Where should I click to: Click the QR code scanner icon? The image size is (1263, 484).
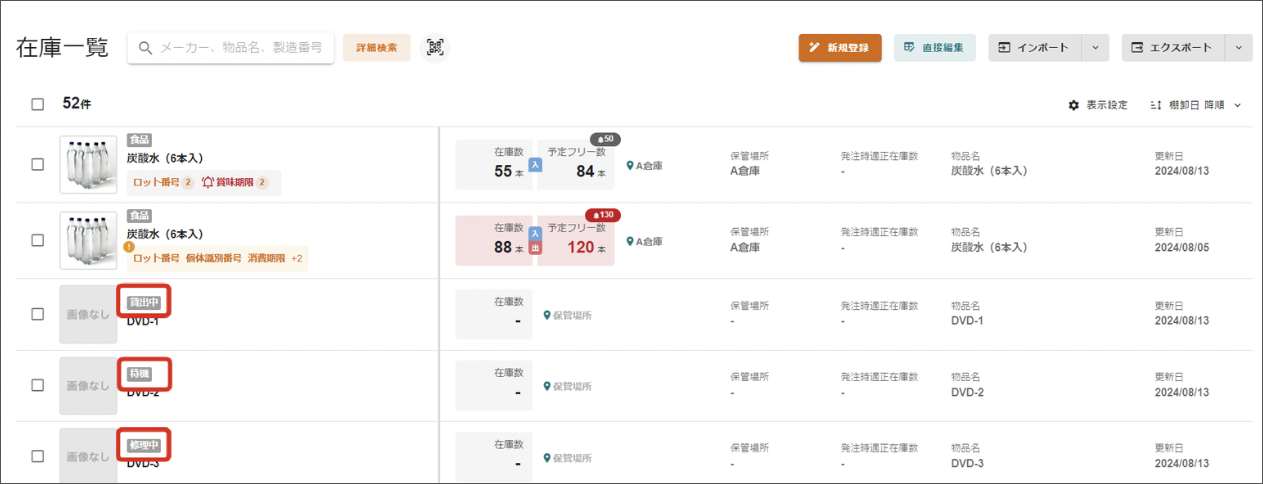point(435,47)
